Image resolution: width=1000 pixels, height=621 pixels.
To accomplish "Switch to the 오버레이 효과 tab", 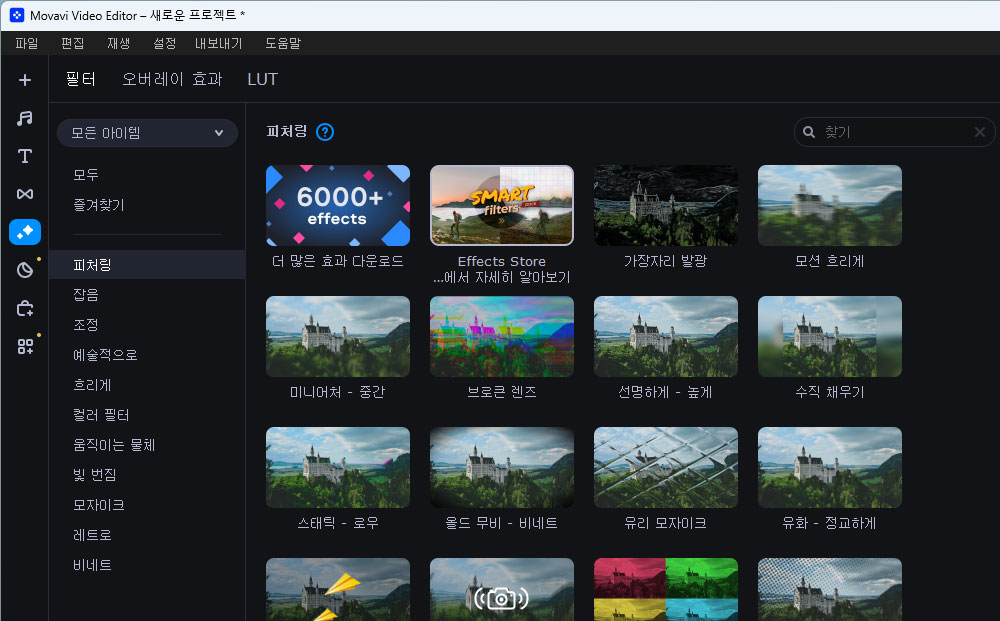I will tap(172, 79).
